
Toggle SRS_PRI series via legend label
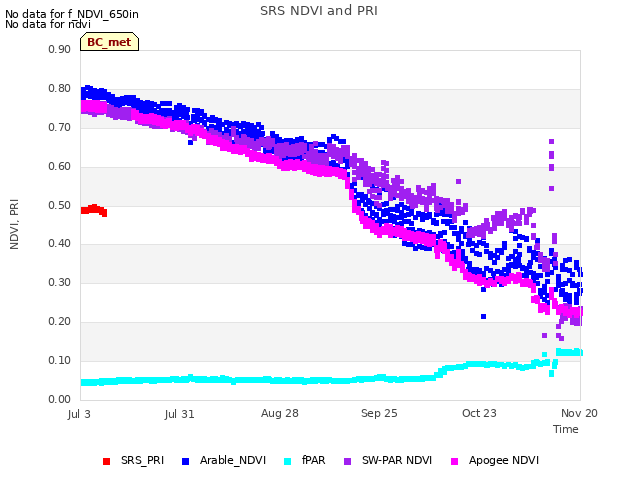(x=142, y=460)
